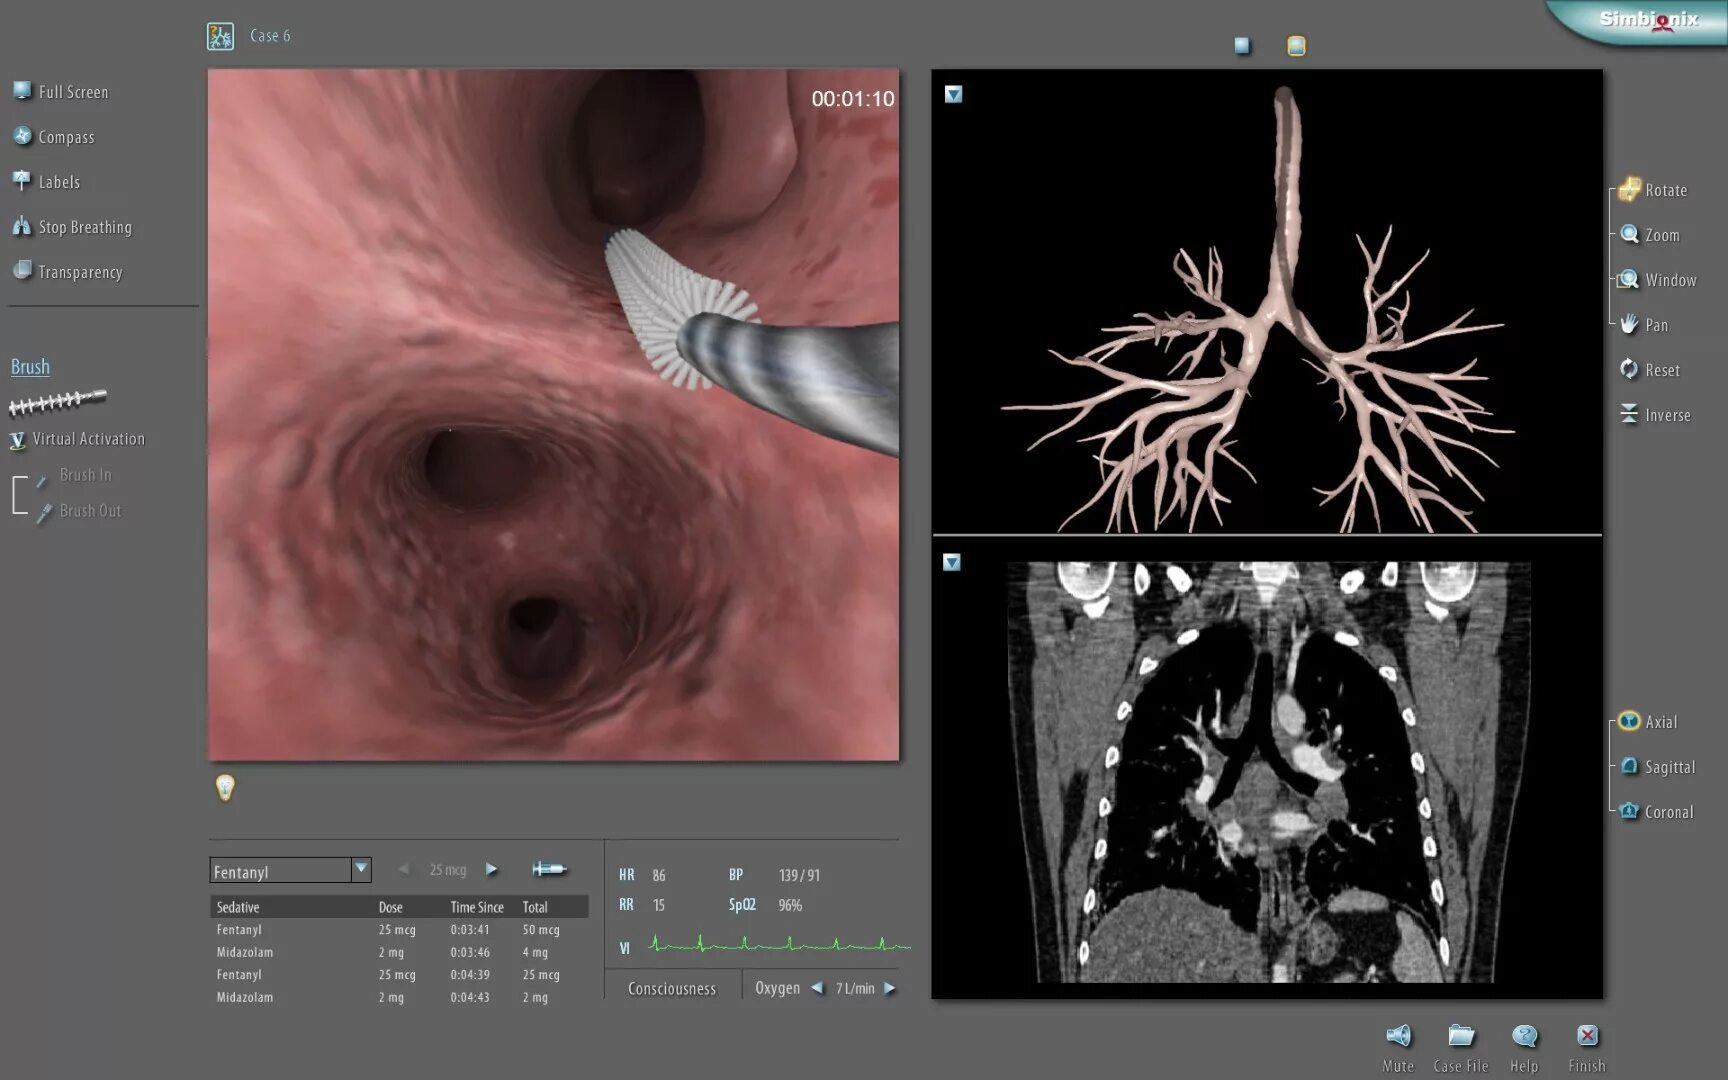
Task: Reset the 3D airway view
Action: (1629, 369)
